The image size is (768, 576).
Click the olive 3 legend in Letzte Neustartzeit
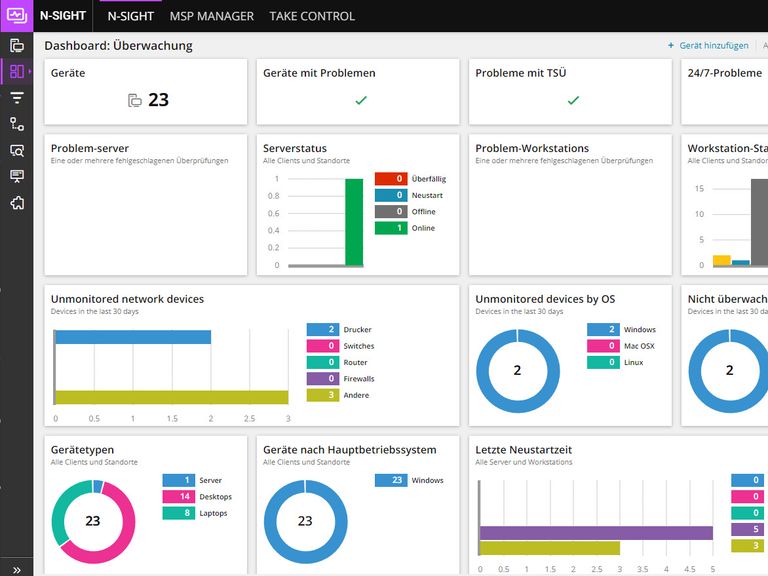[747, 546]
